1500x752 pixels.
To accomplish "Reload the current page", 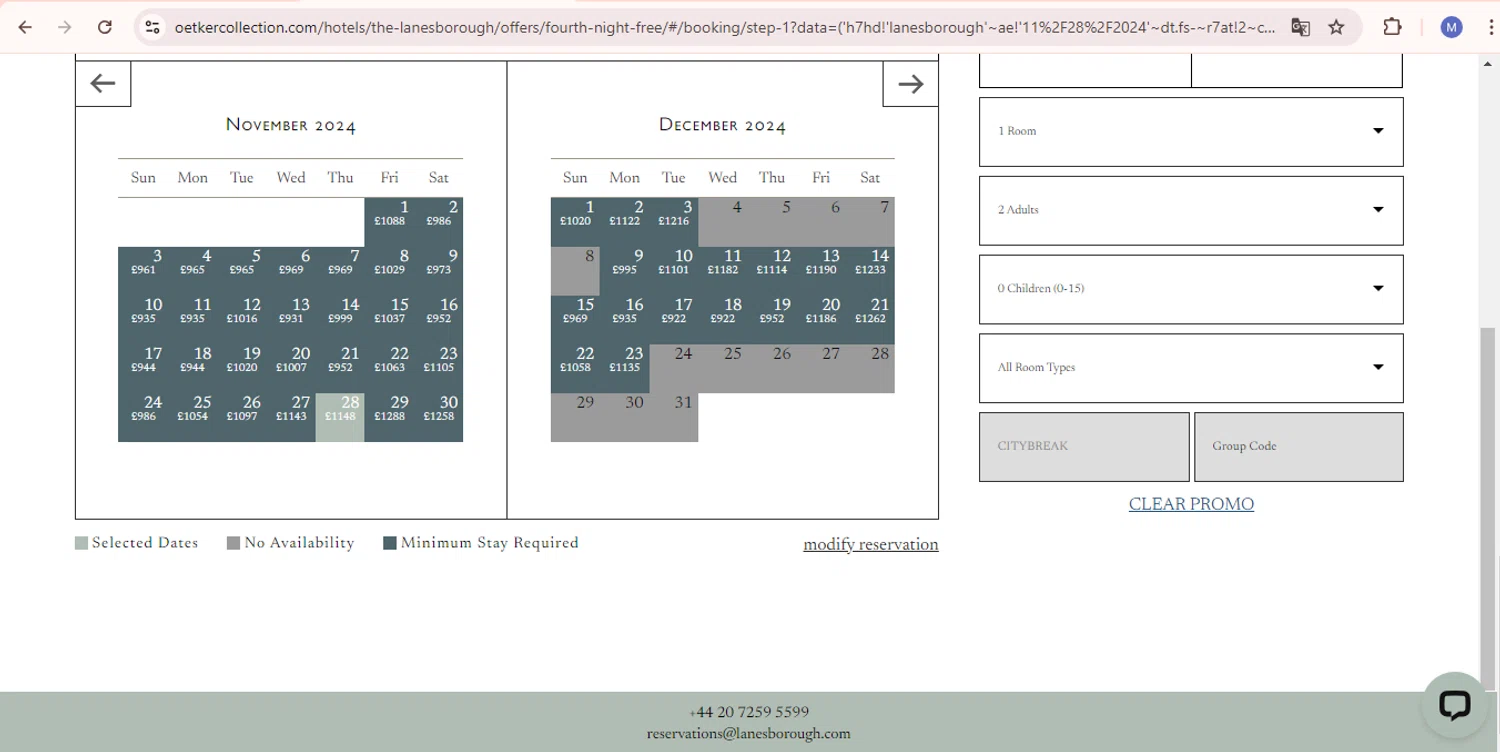I will pyautogui.click(x=105, y=27).
